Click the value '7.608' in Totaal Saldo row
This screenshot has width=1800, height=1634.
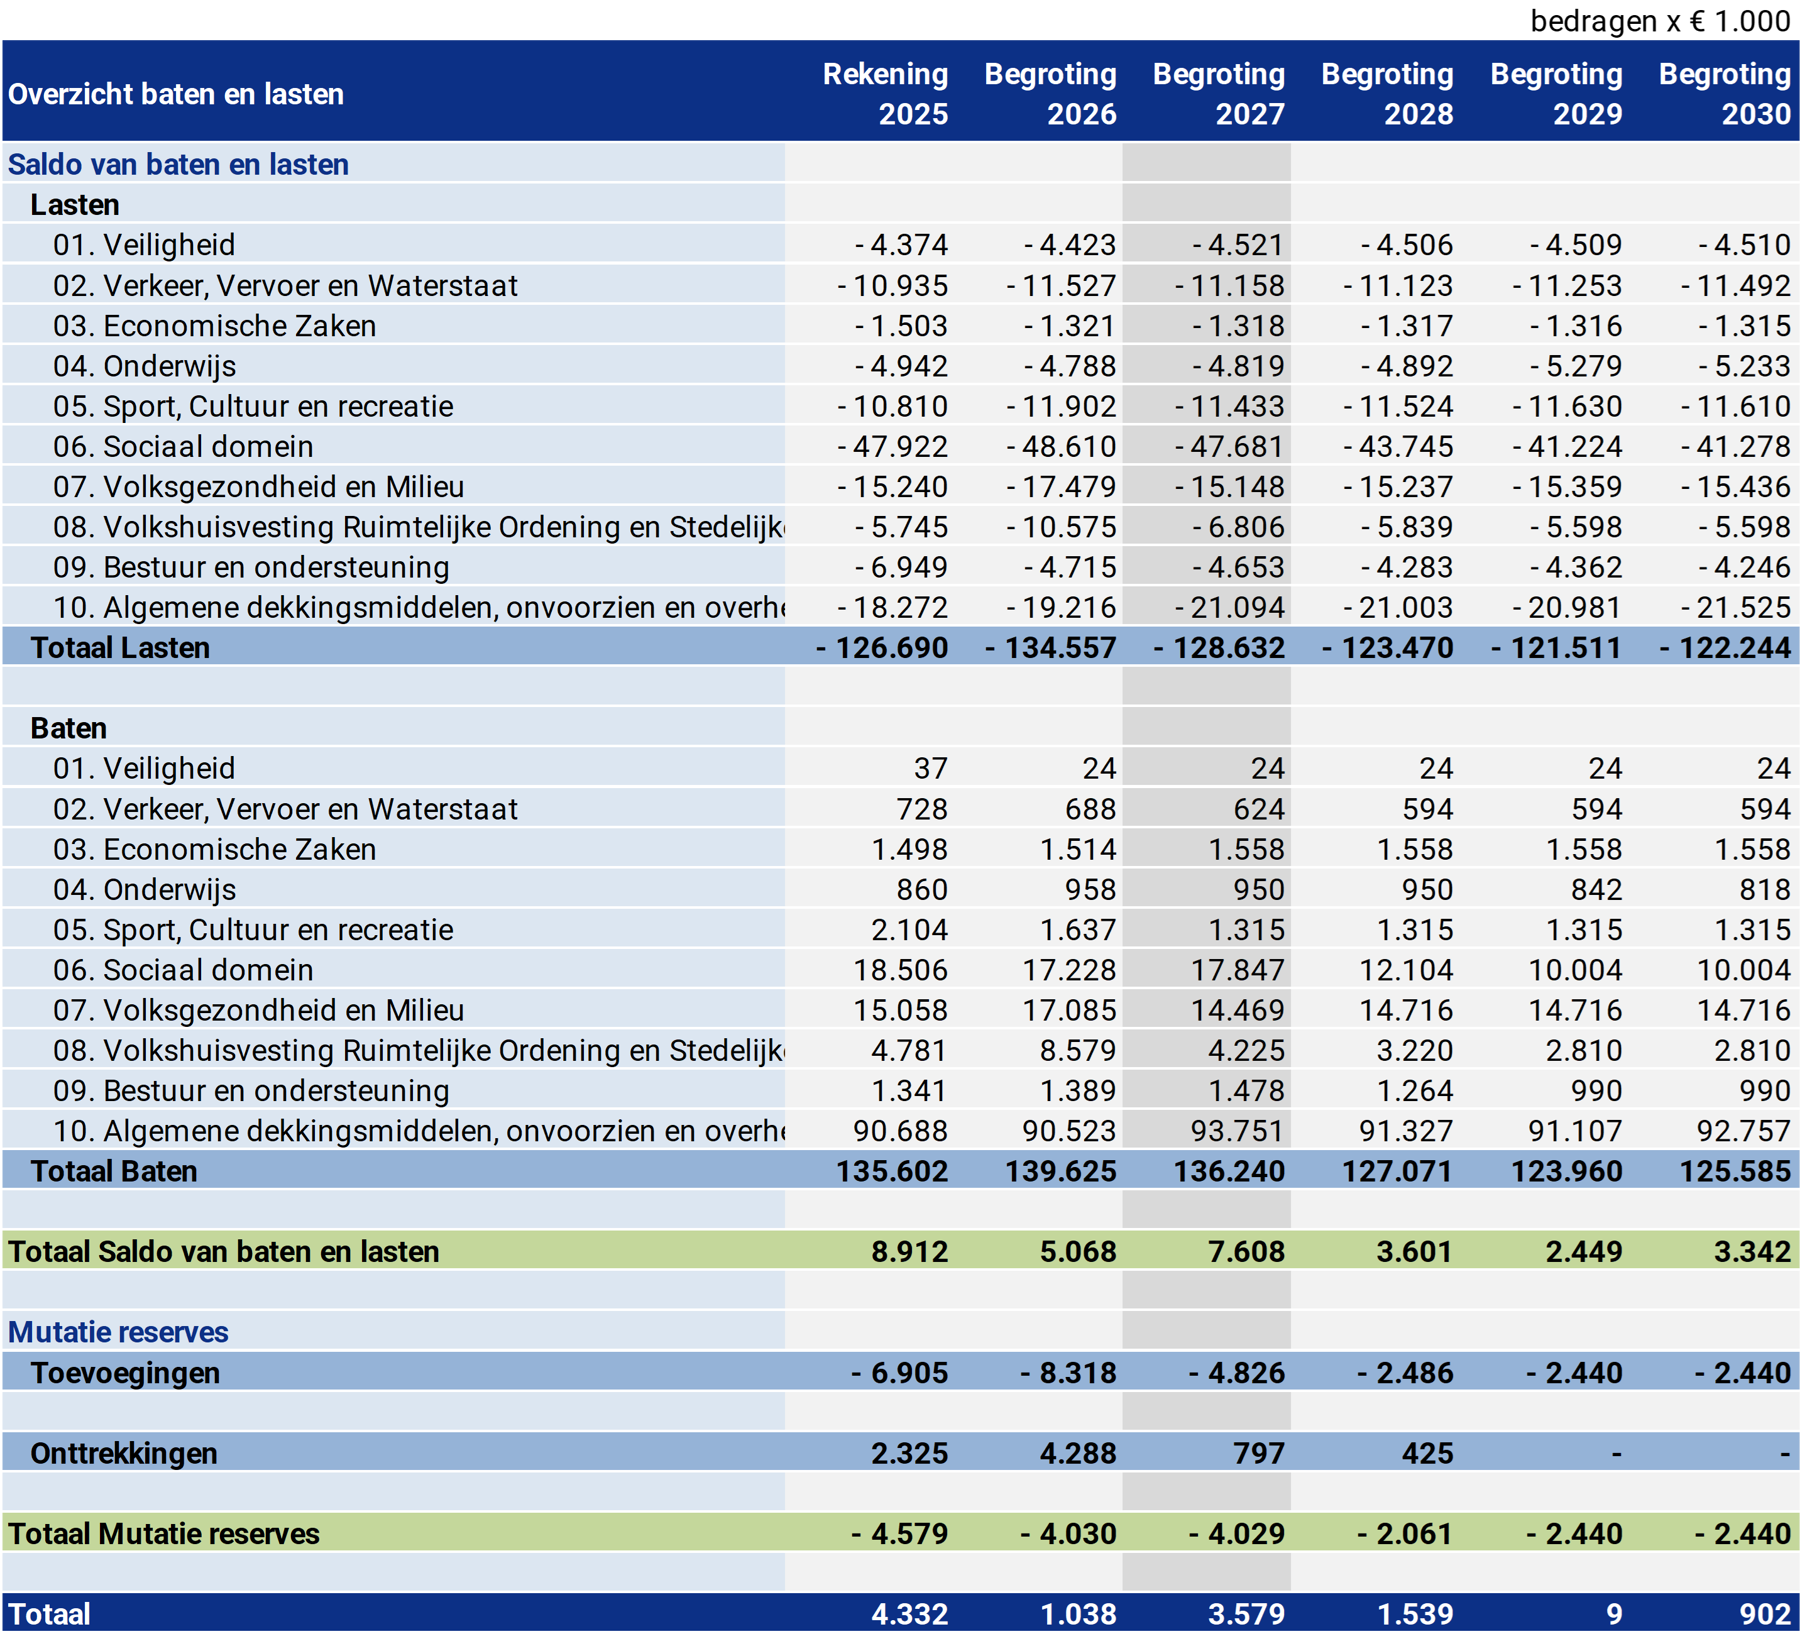click(1246, 1251)
